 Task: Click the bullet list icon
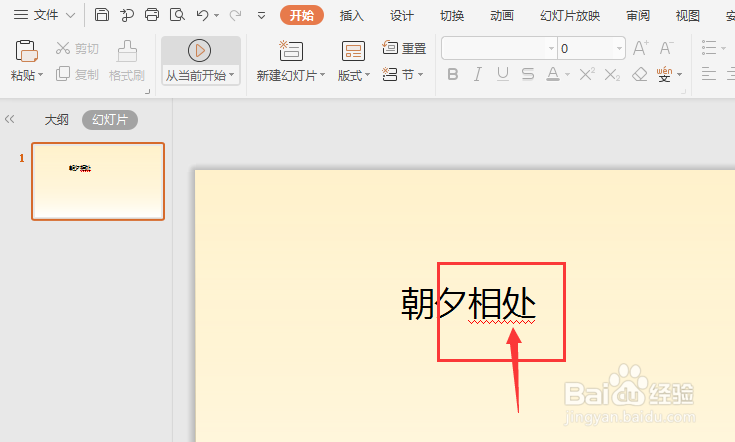click(709, 48)
